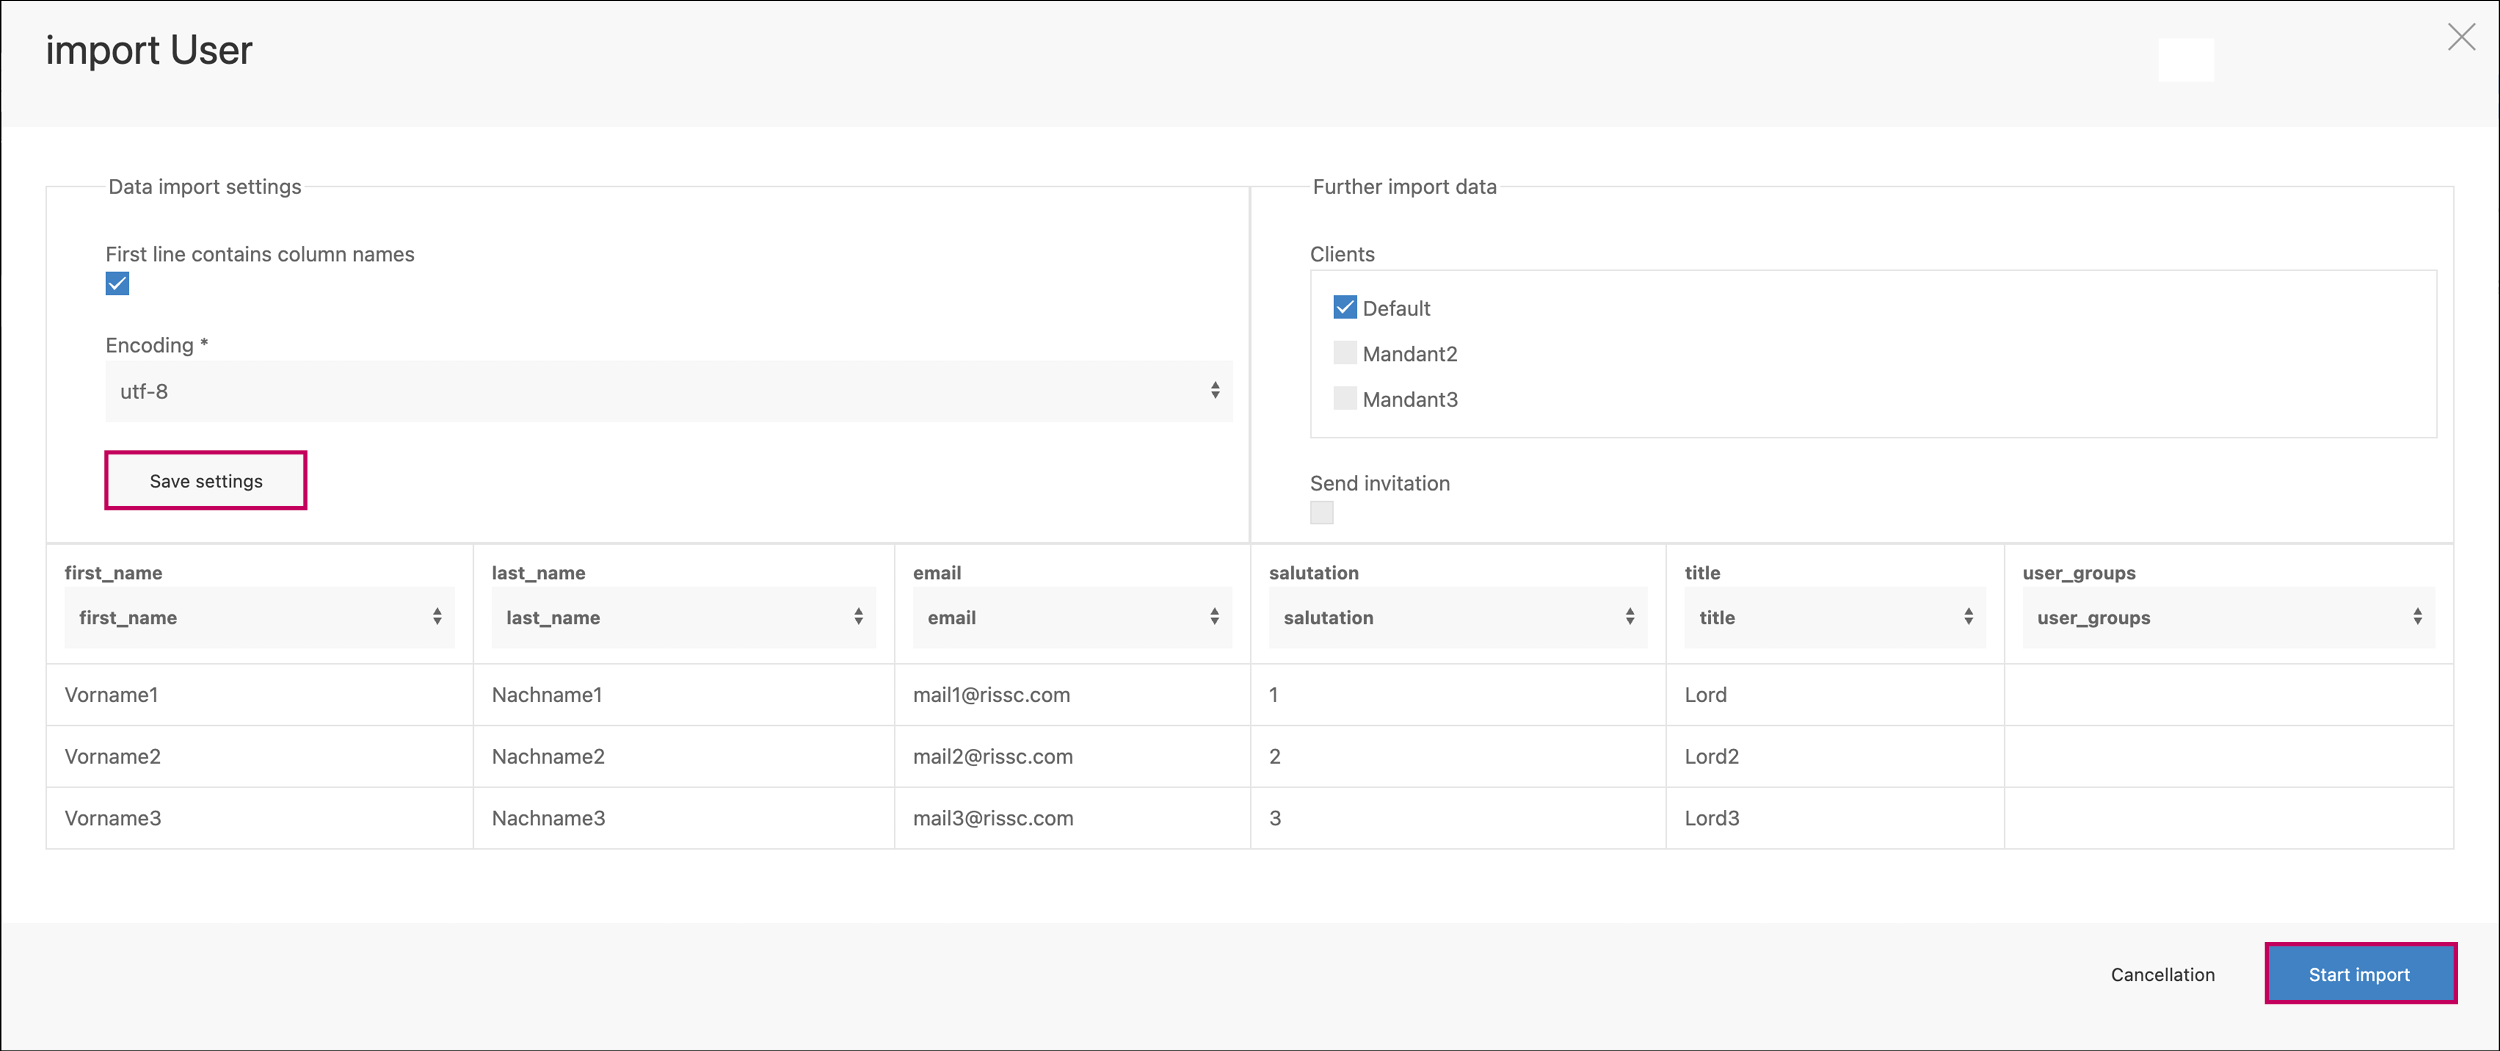The width and height of the screenshot is (2500, 1051).
Task: Click the Lord3 title cell
Action: (x=1711, y=818)
